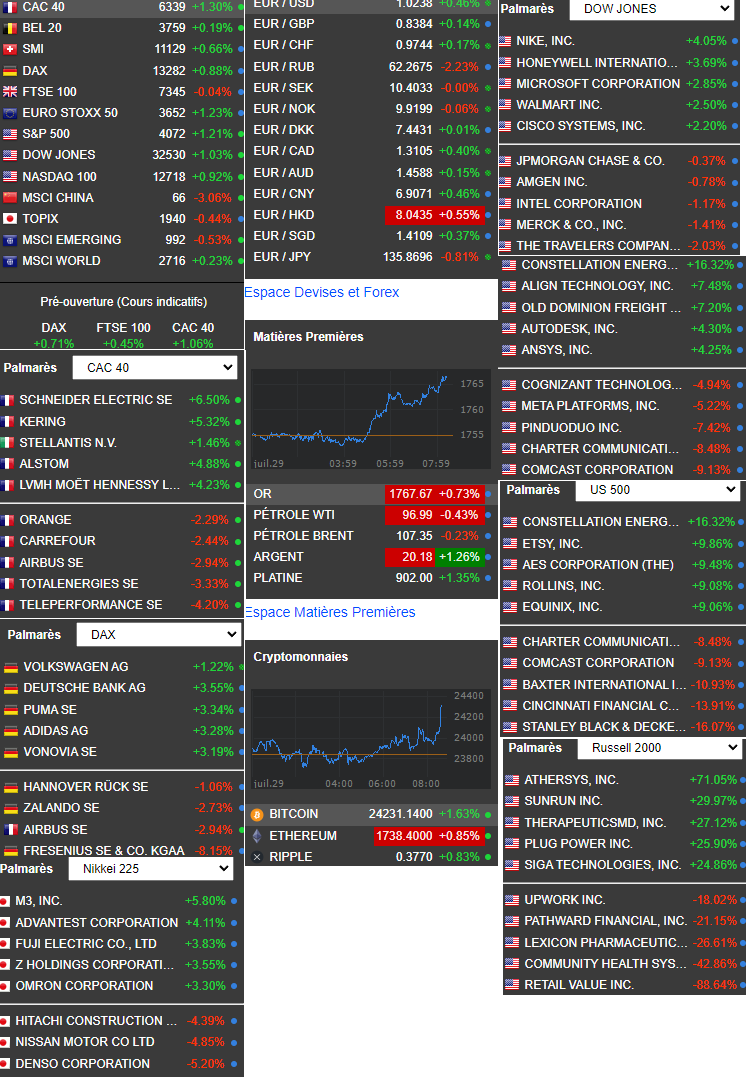746x1077 pixels.
Task: Open the Espace Matières Premières link
Action: tap(330, 612)
